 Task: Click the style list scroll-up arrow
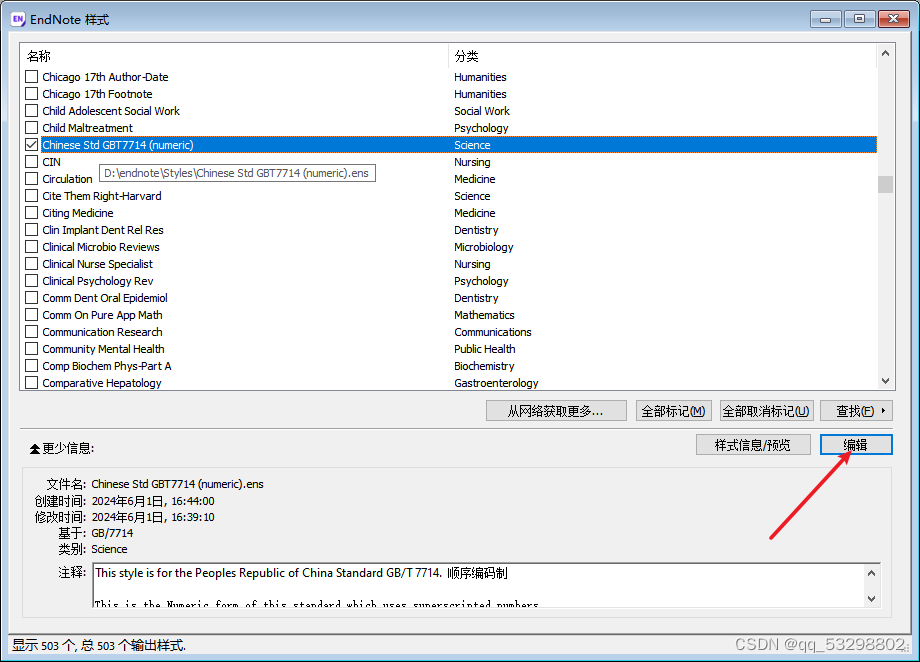click(885, 53)
